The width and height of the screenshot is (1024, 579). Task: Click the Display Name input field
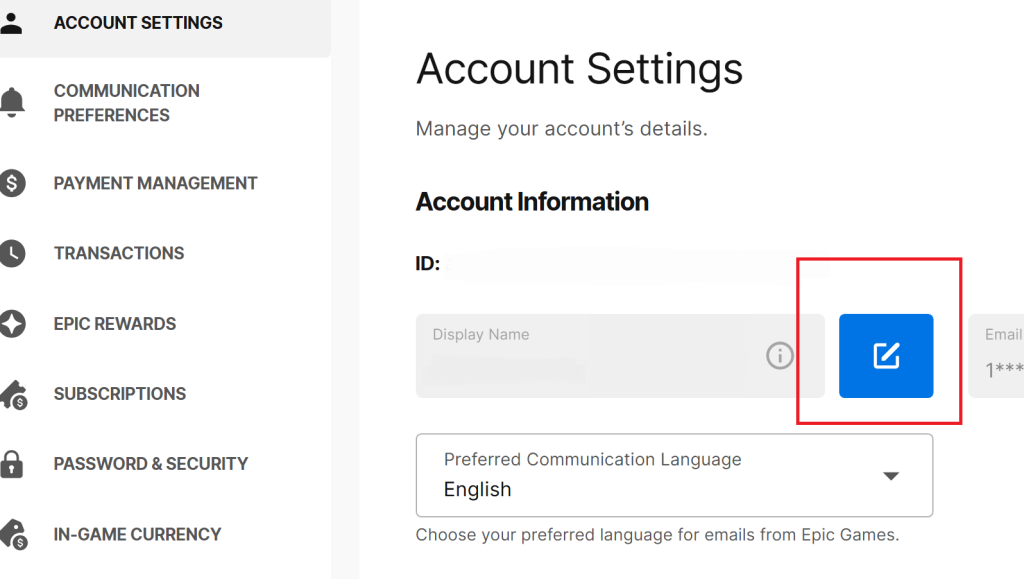620,356
